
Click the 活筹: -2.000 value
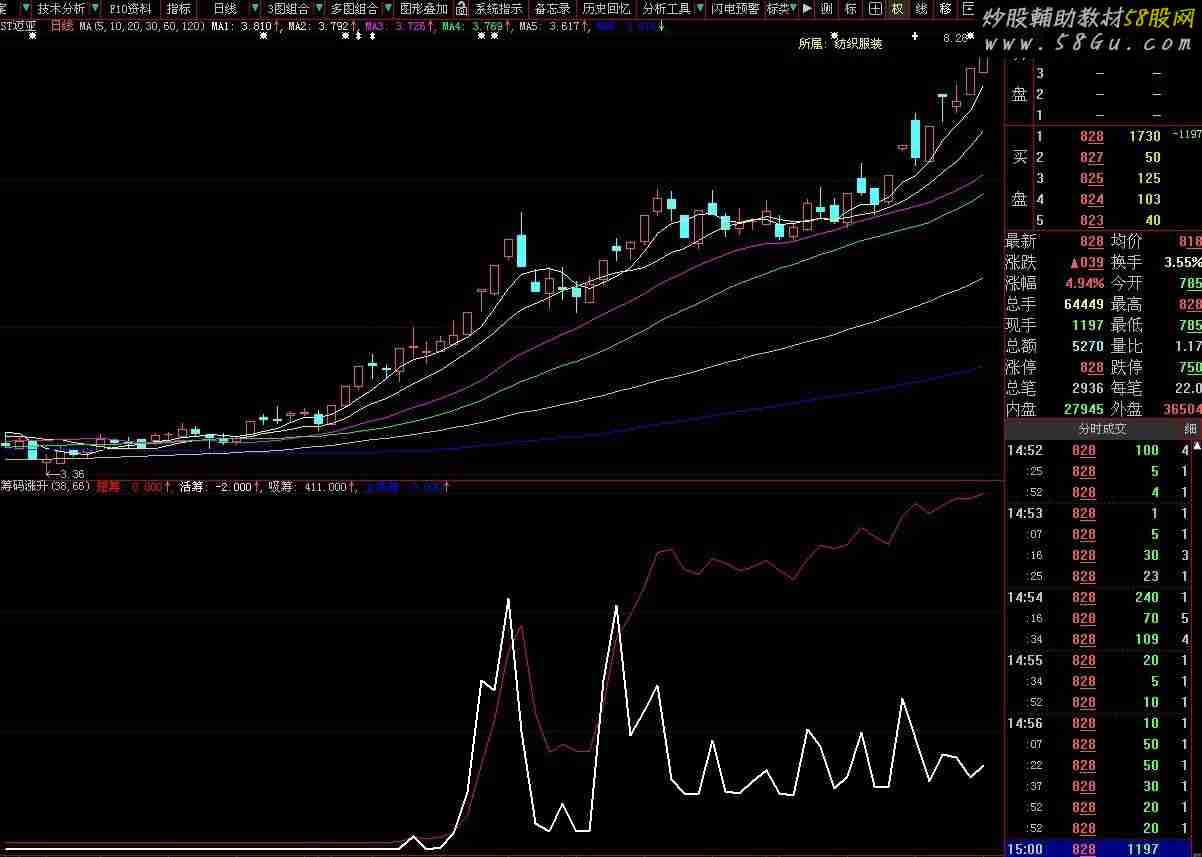(216, 487)
